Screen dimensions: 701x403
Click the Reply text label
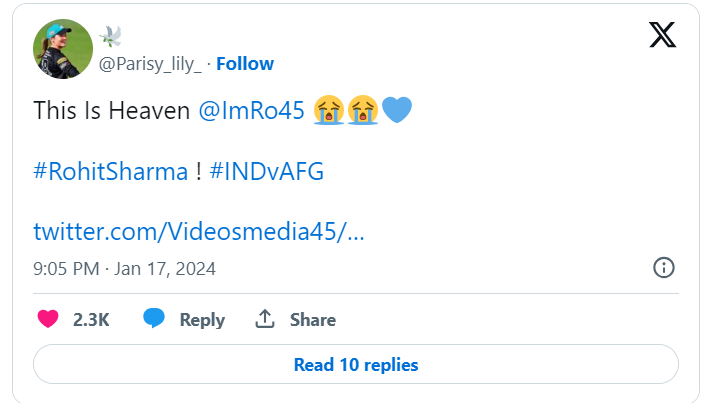[x=202, y=320]
